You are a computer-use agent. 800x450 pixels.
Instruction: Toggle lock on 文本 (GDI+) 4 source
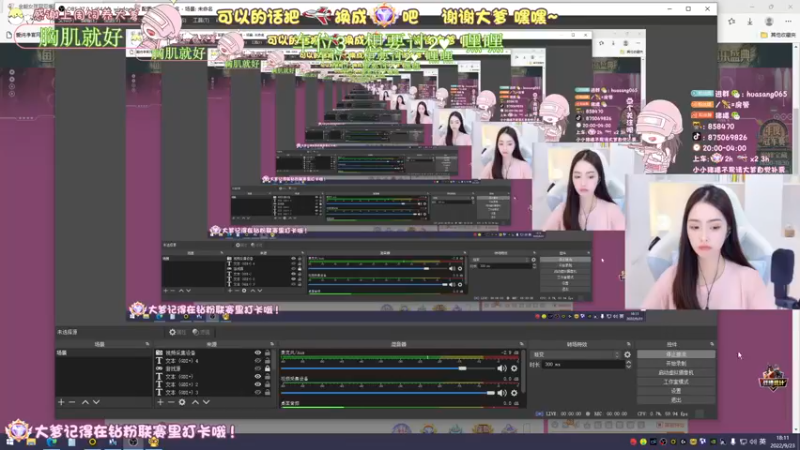tap(267, 361)
